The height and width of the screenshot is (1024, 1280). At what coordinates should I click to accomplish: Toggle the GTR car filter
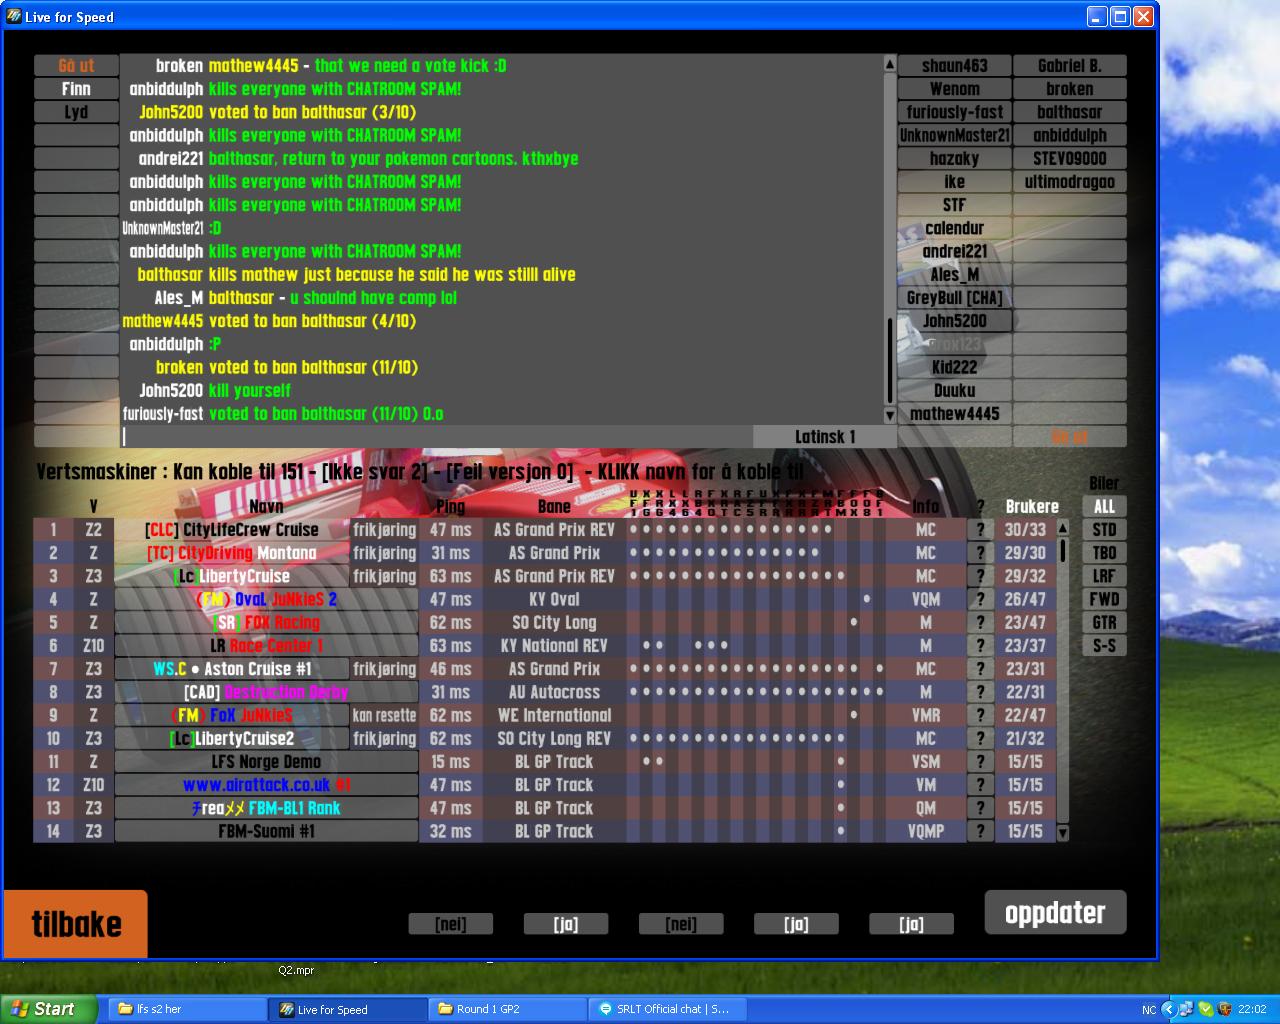coord(1104,622)
